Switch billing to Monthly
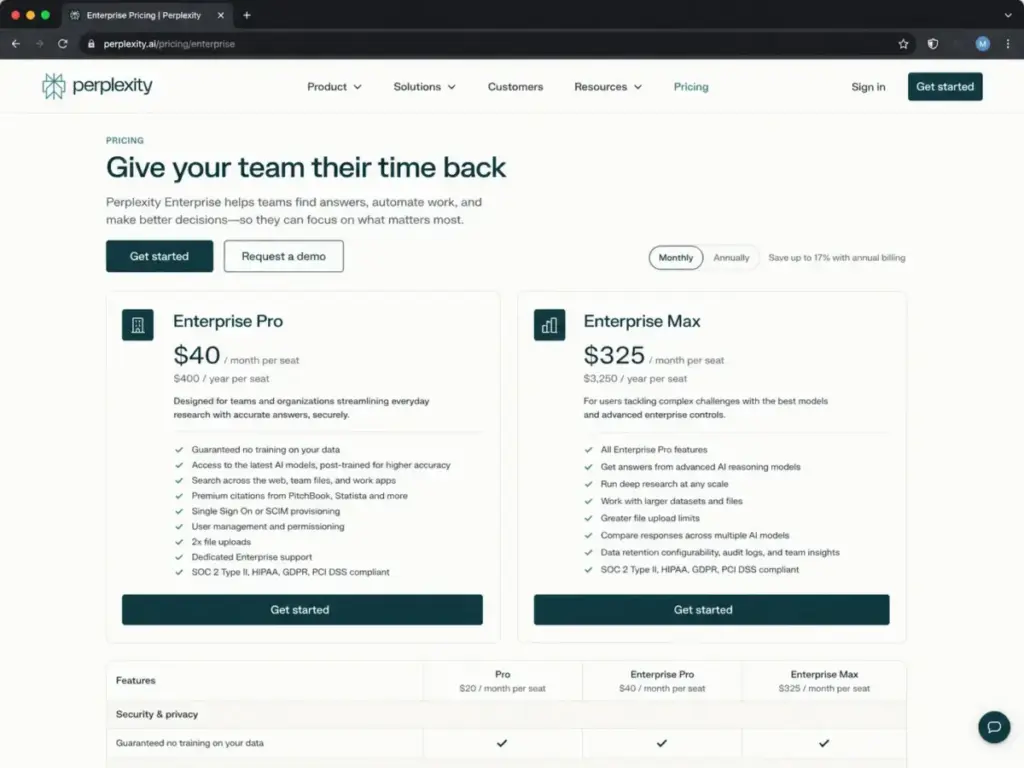The height and width of the screenshot is (768, 1024). (676, 257)
